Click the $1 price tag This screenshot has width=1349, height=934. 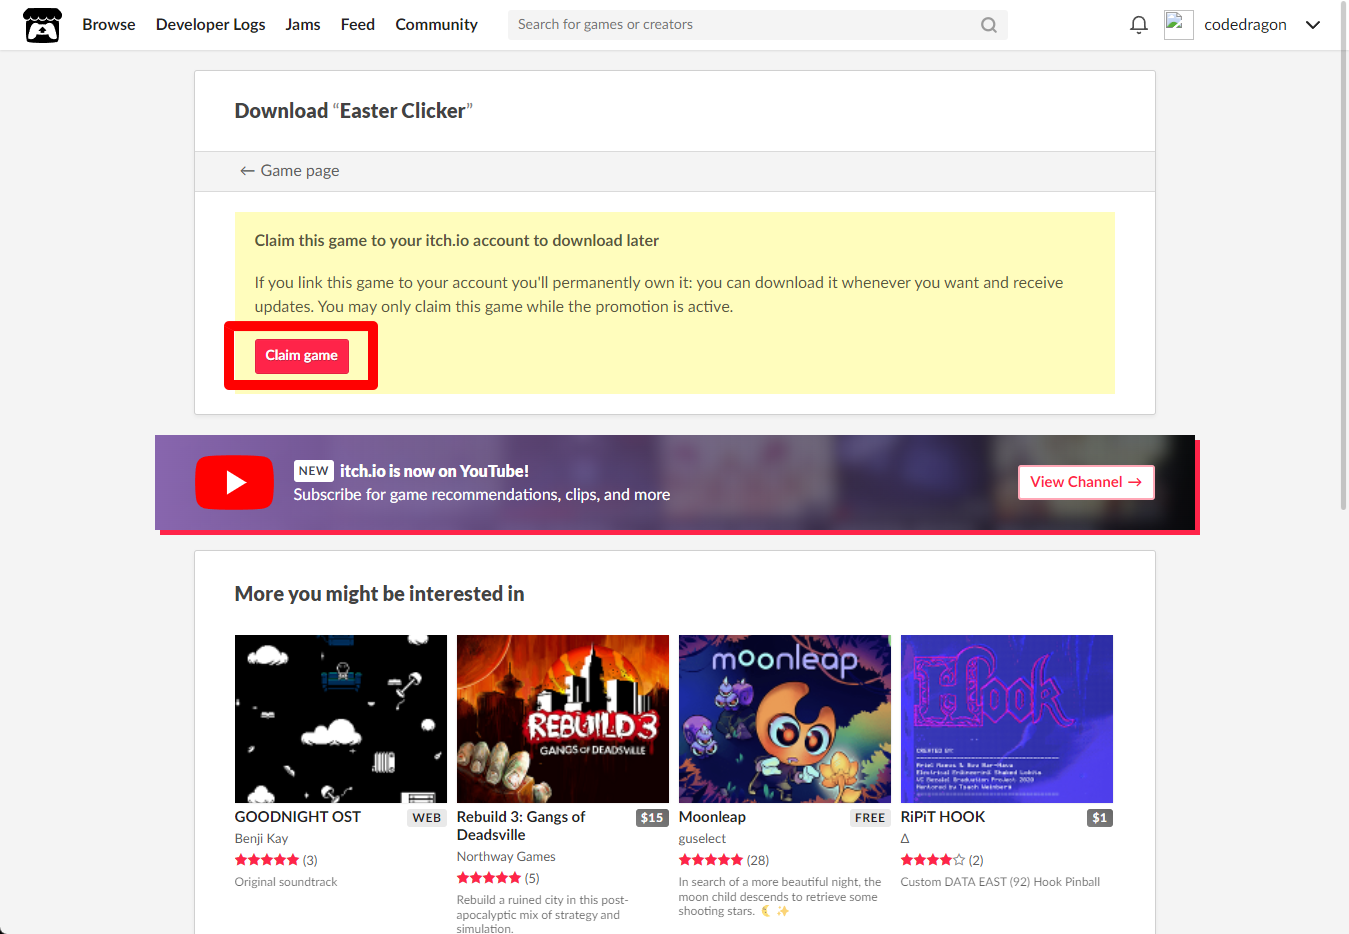pyautogui.click(x=1100, y=818)
